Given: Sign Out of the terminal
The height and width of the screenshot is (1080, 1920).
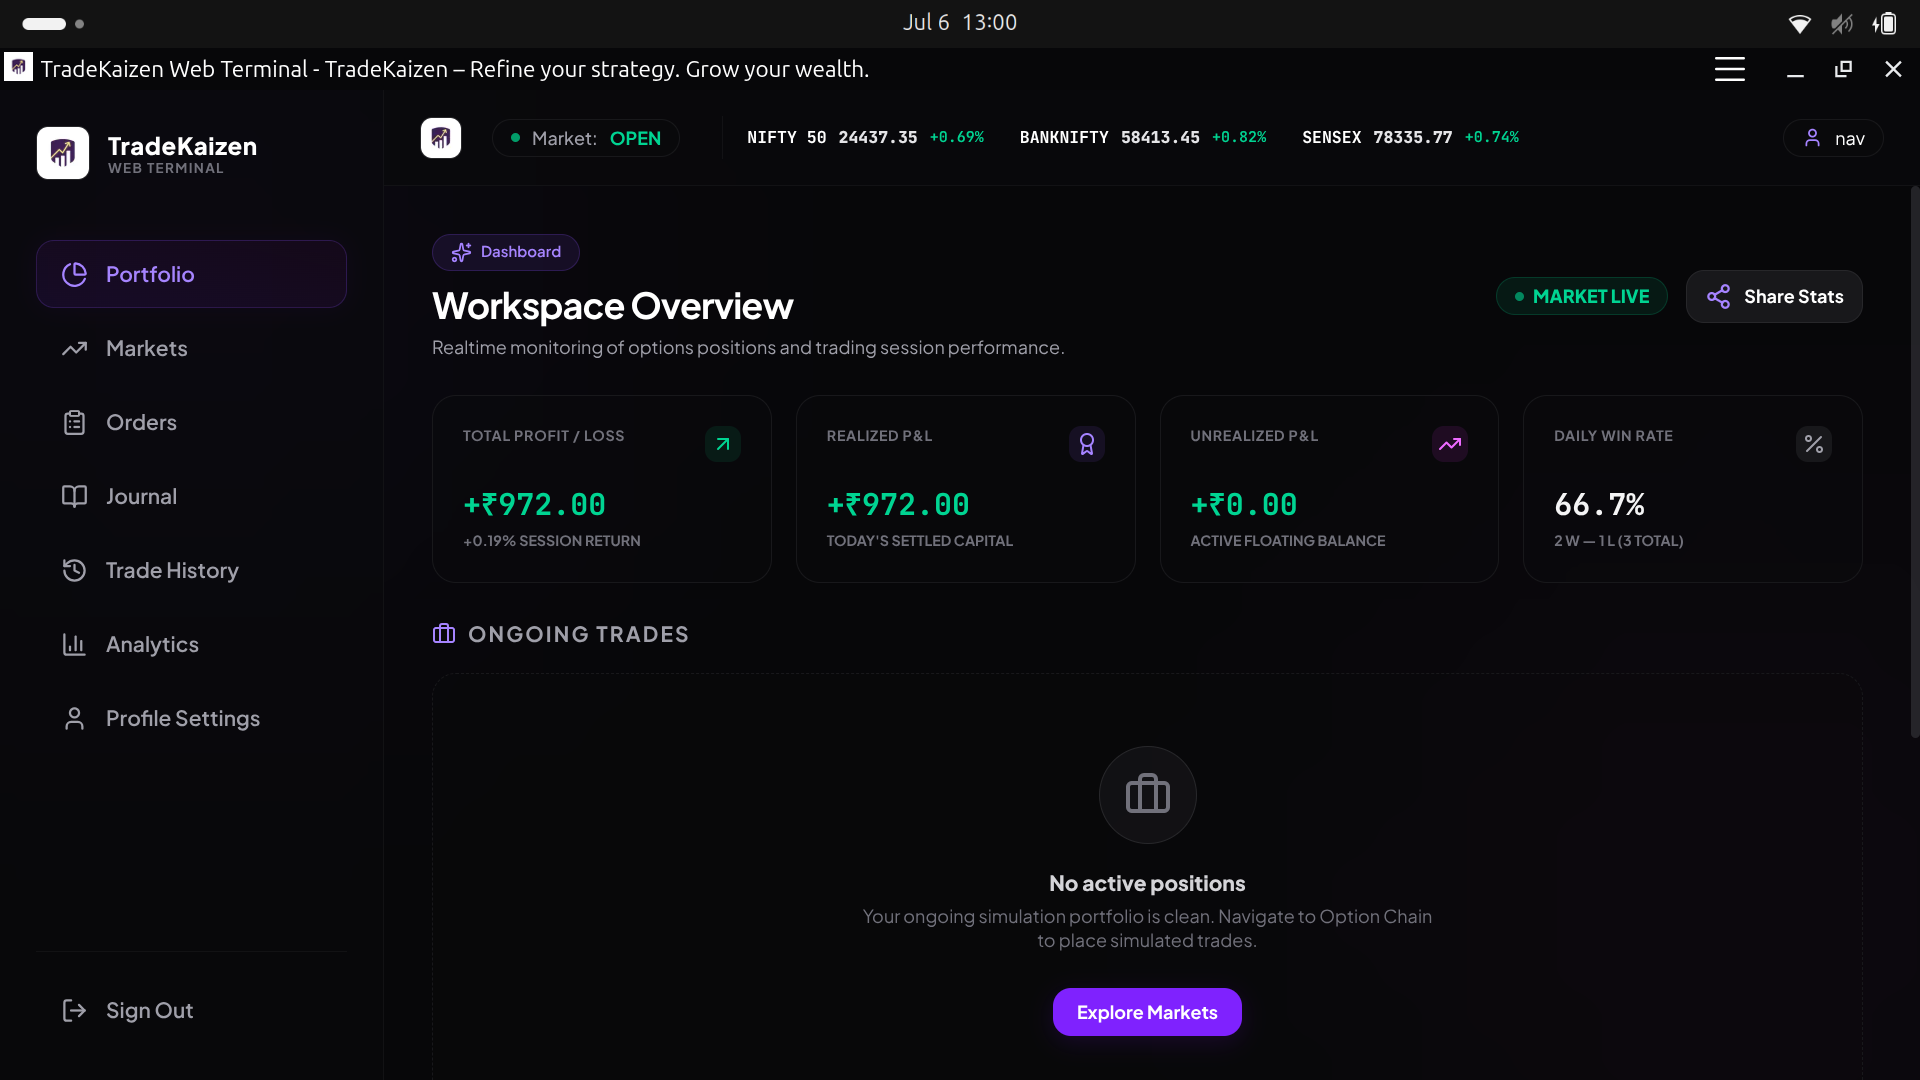Looking at the screenshot, I should (x=191, y=1010).
